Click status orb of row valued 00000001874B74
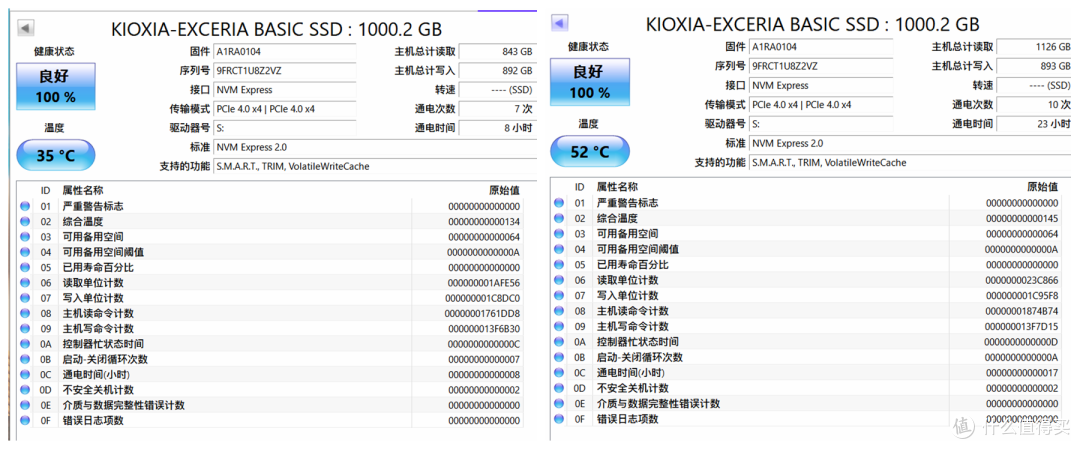The image size is (1080, 449). (559, 311)
